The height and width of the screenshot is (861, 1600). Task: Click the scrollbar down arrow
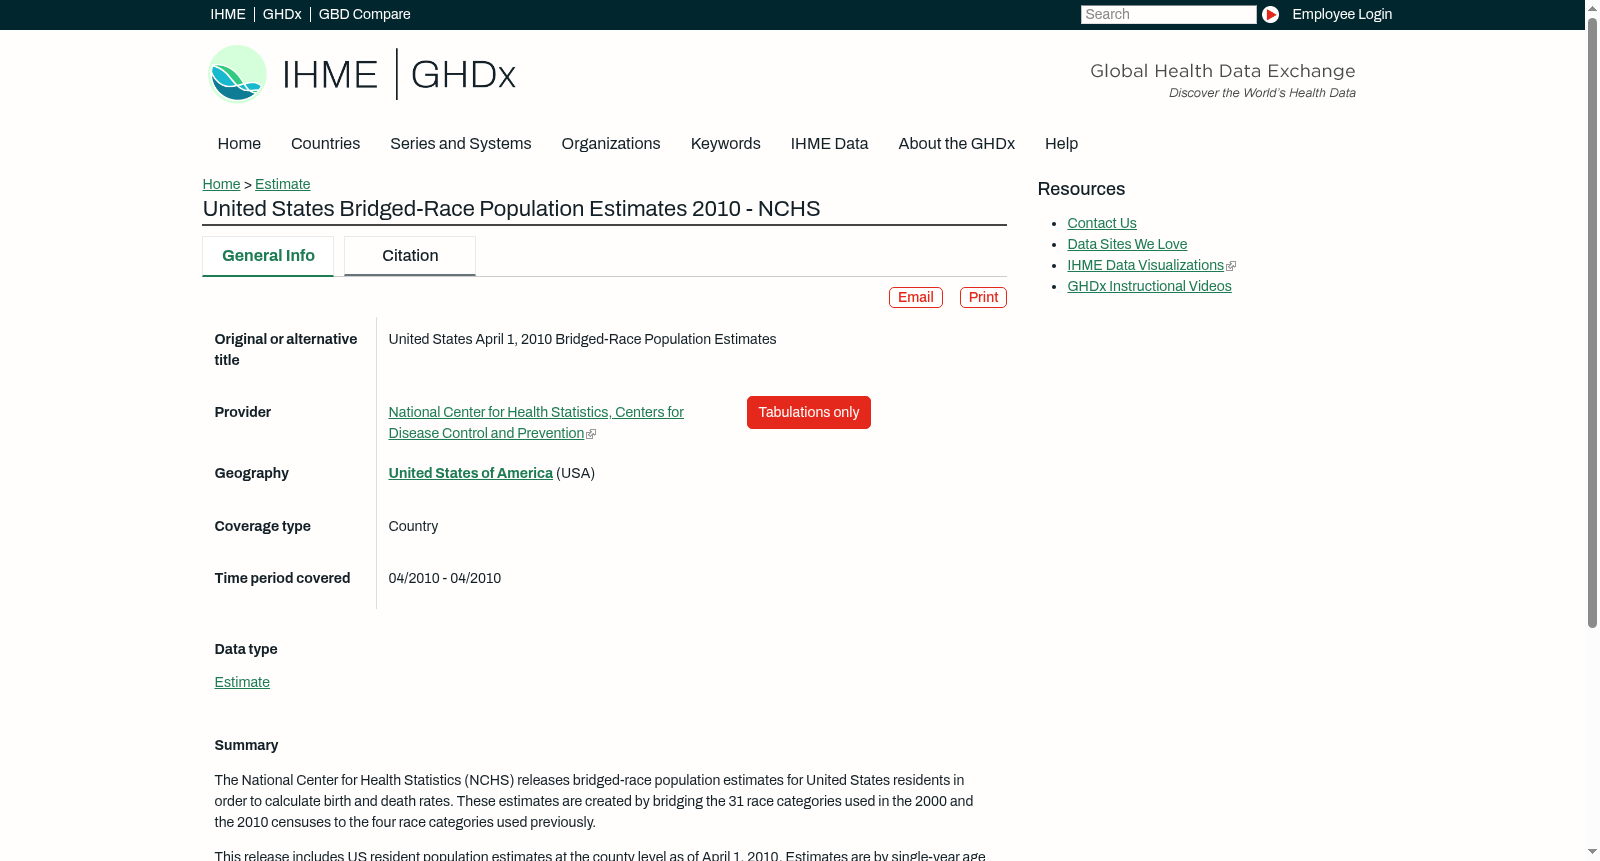click(1592, 852)
